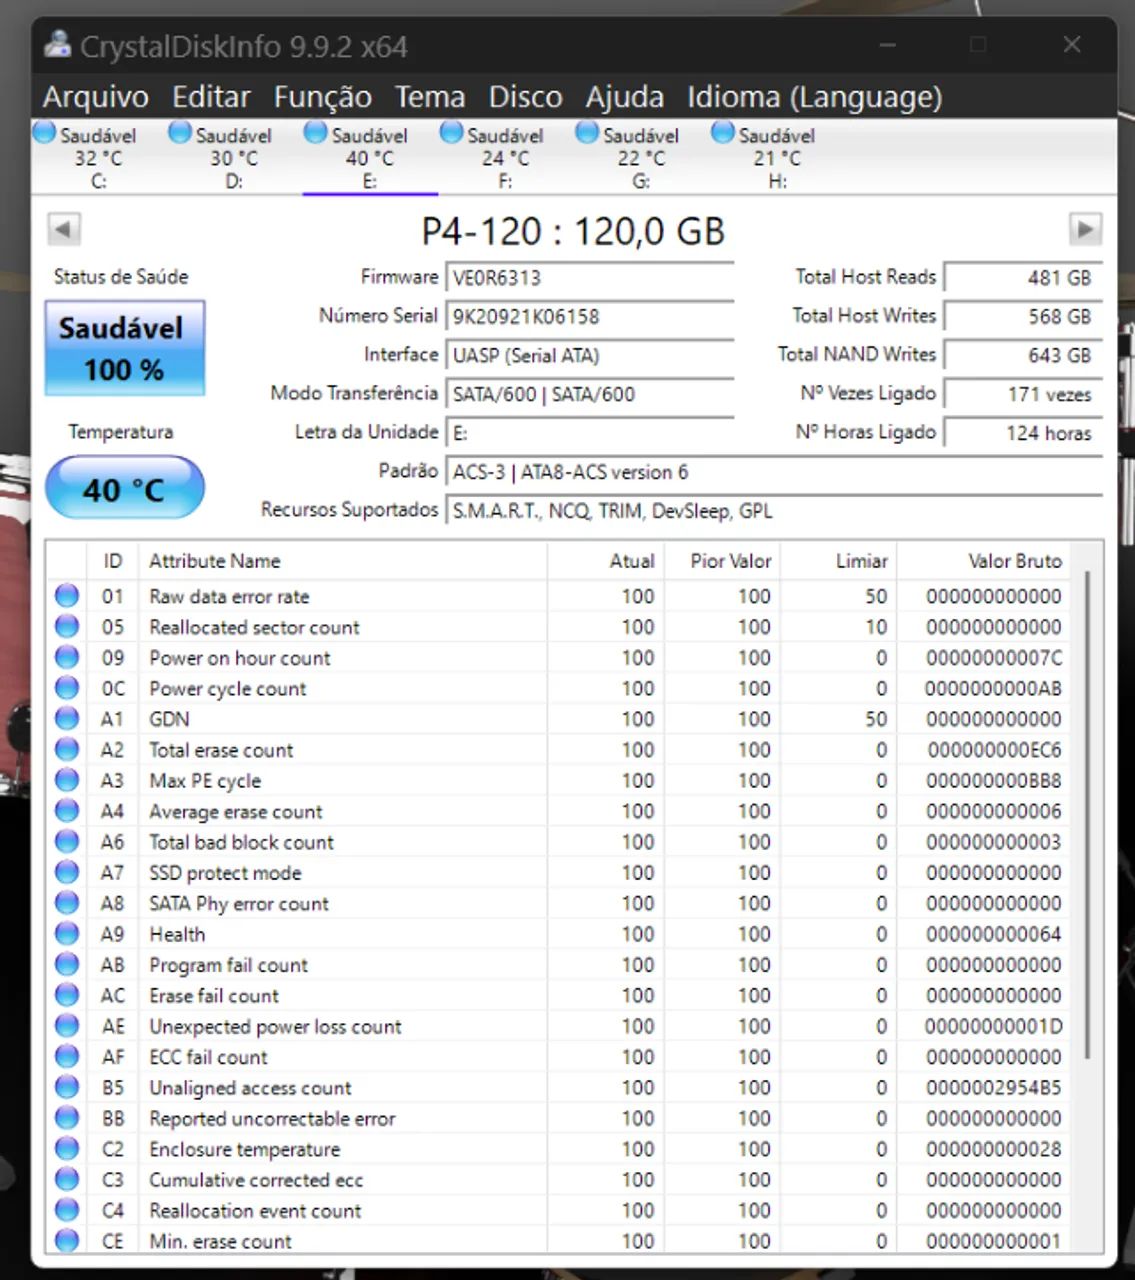This screenshot has height=1280, width=1135.
Task: Click the Atual column header
Action: click(x=606, y=561)
